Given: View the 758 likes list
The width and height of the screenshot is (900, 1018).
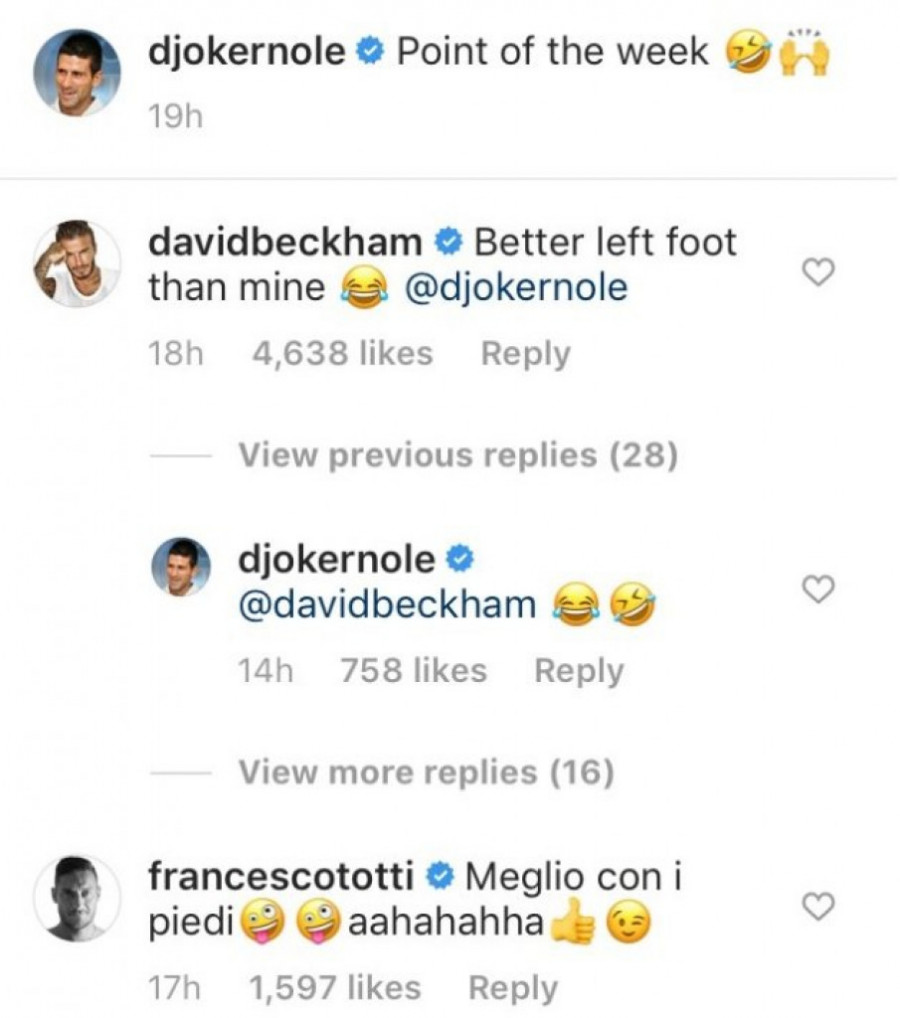Looking at the screenshot, I should pos(413,671).
